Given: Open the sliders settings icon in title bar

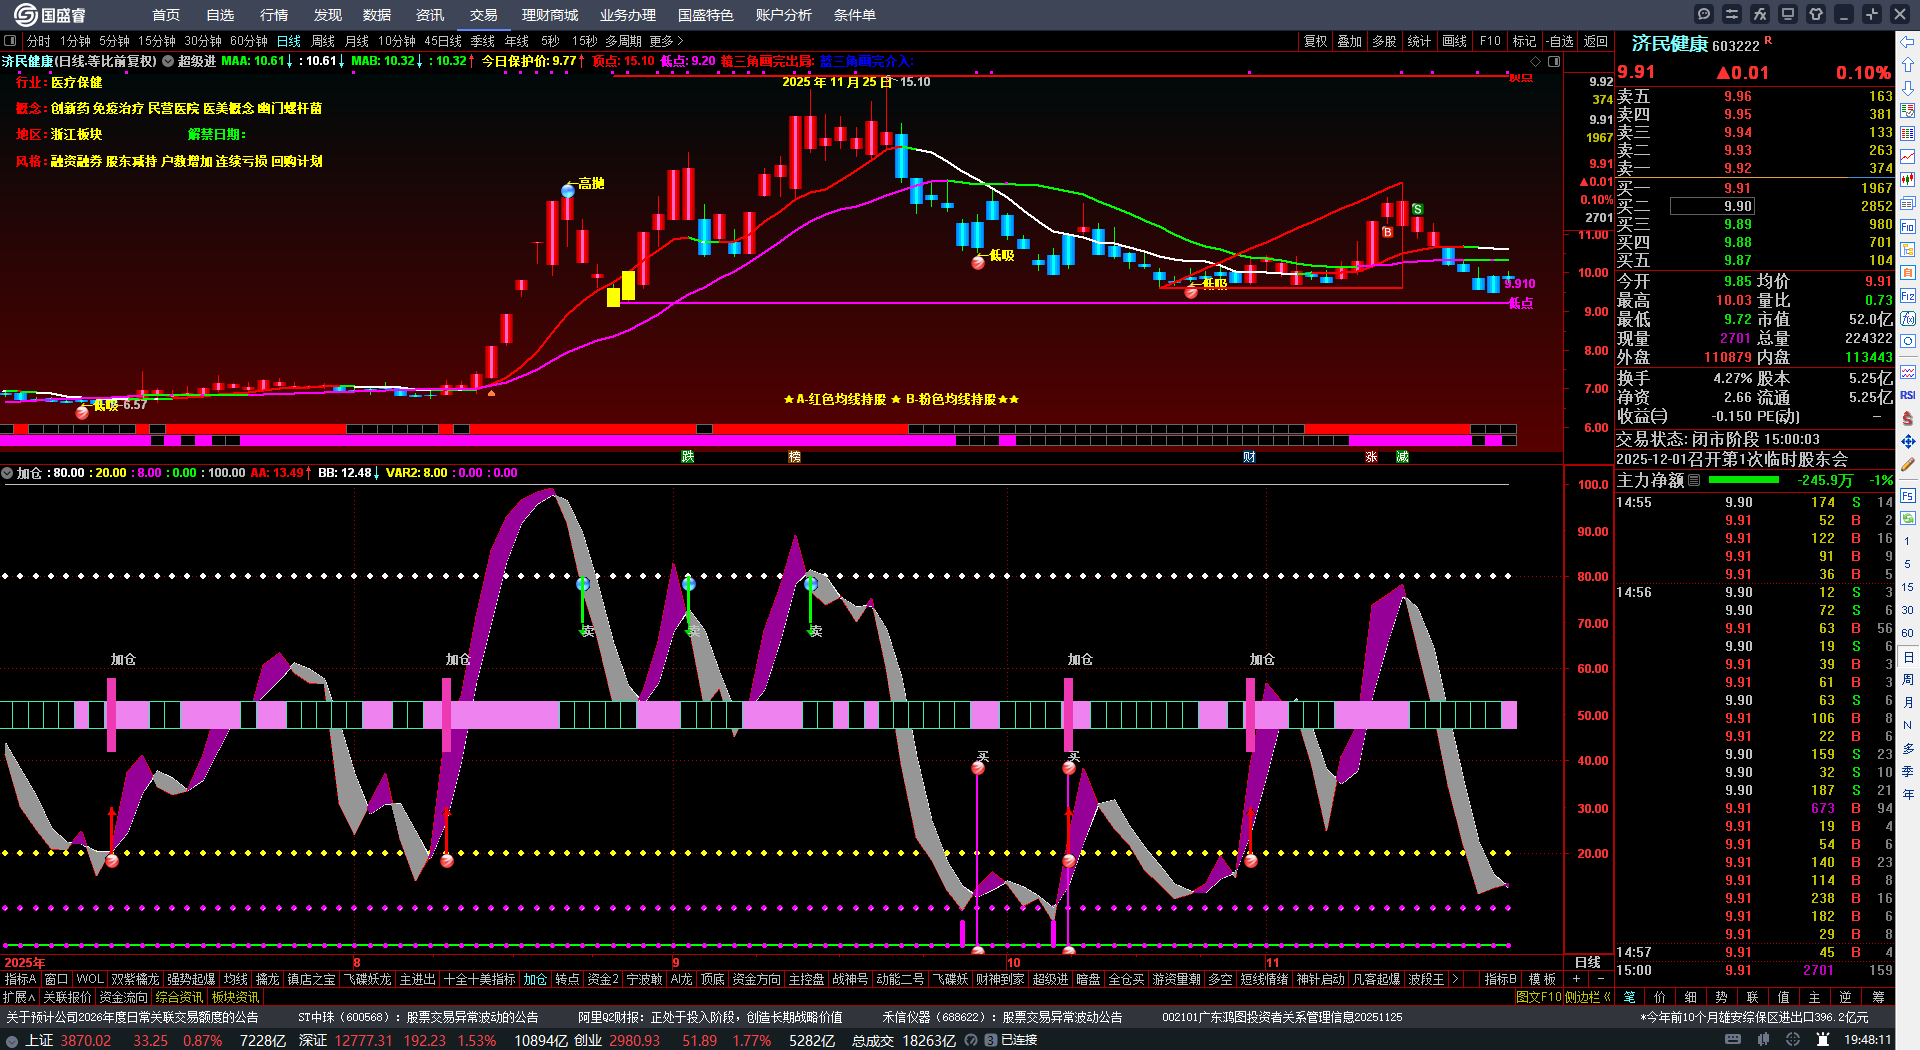Looking at the screenshot, I should click(x=1732, y=14).
